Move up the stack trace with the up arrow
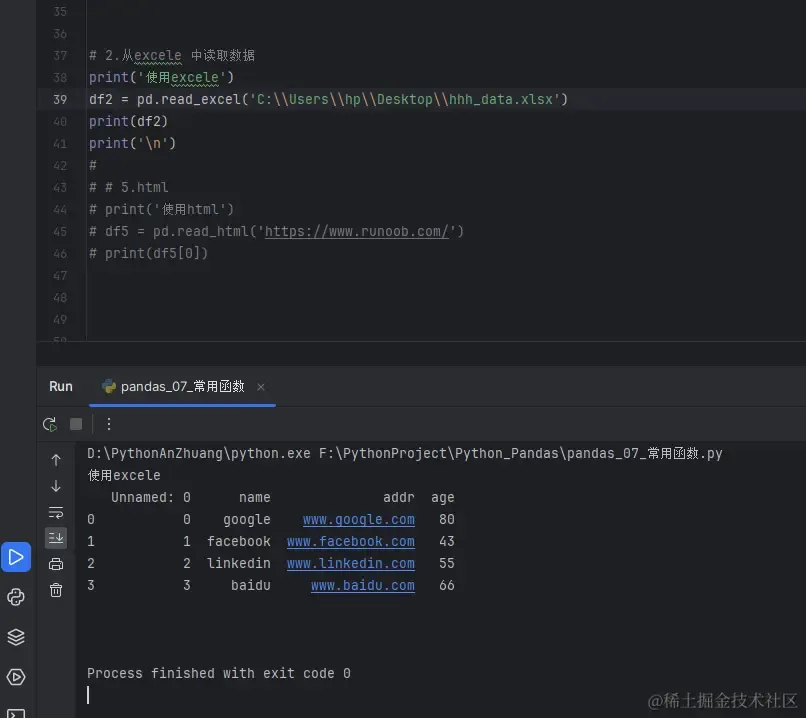Viewport: 806px width, 718px height. [56, 460]
